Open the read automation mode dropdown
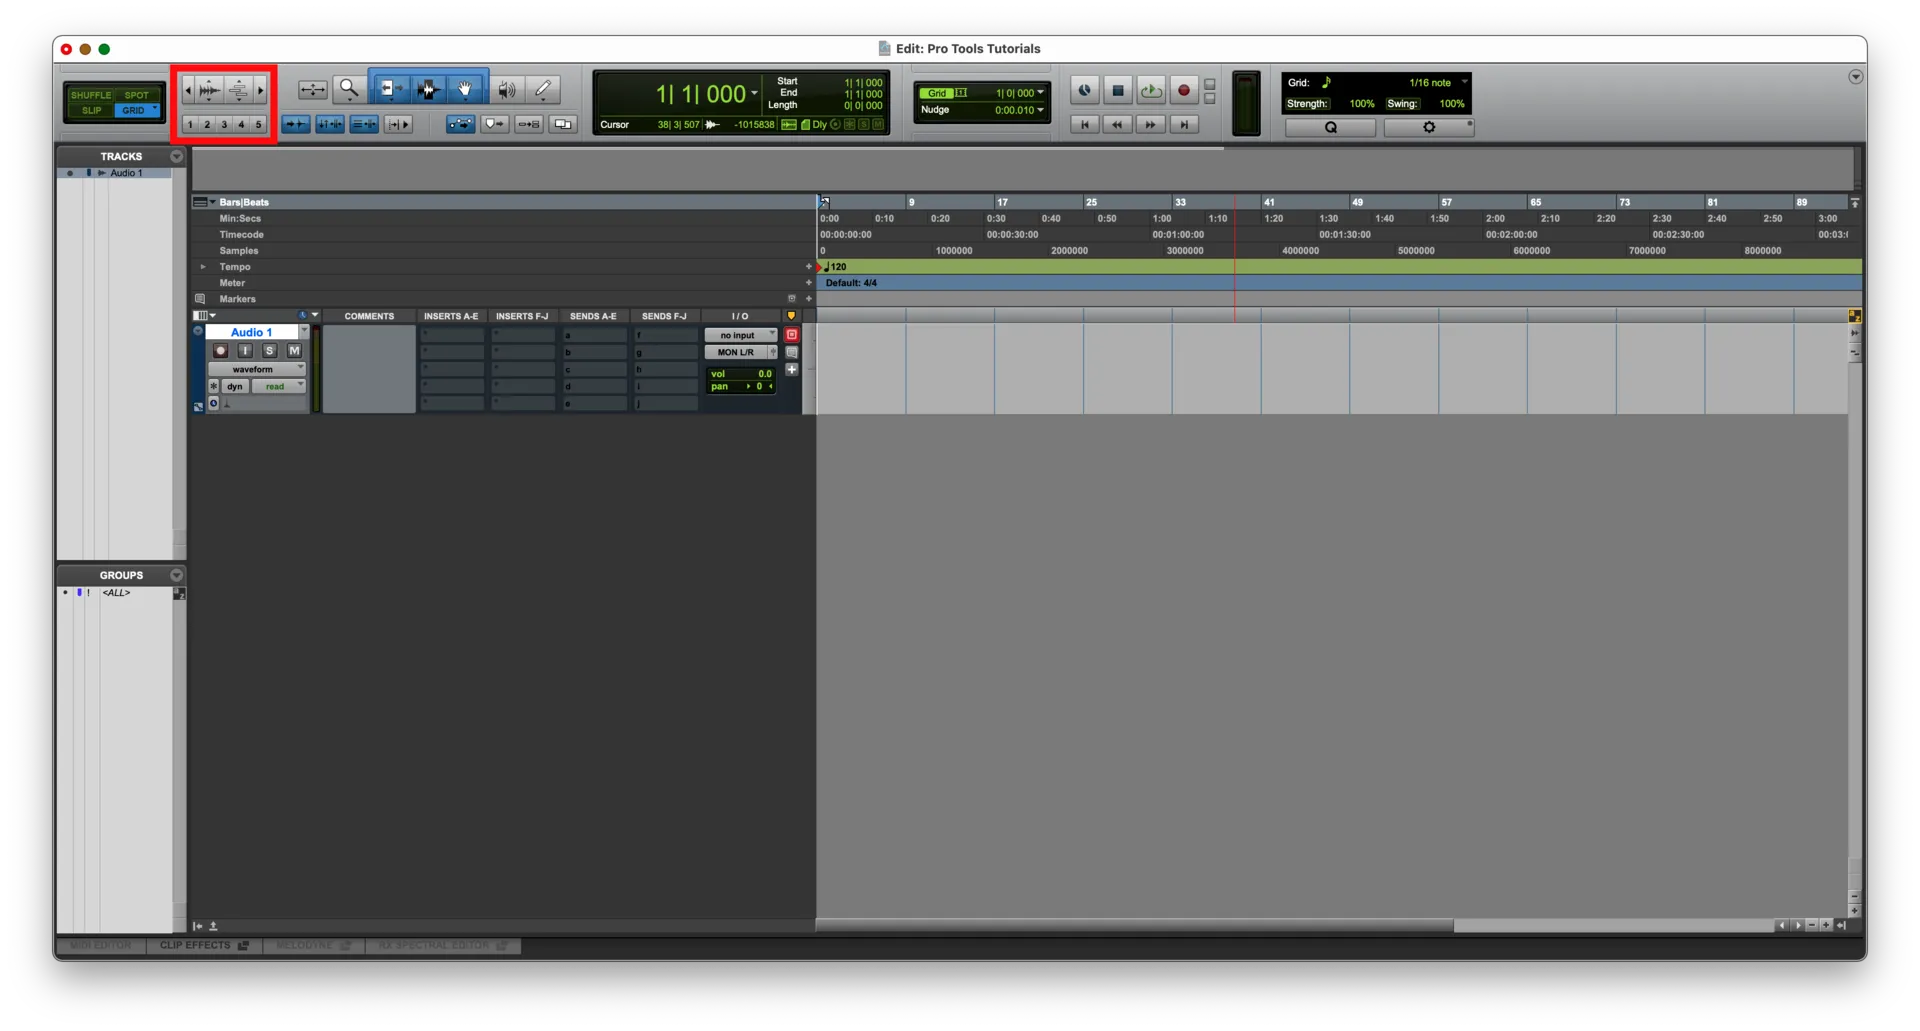 coord(278,386)
